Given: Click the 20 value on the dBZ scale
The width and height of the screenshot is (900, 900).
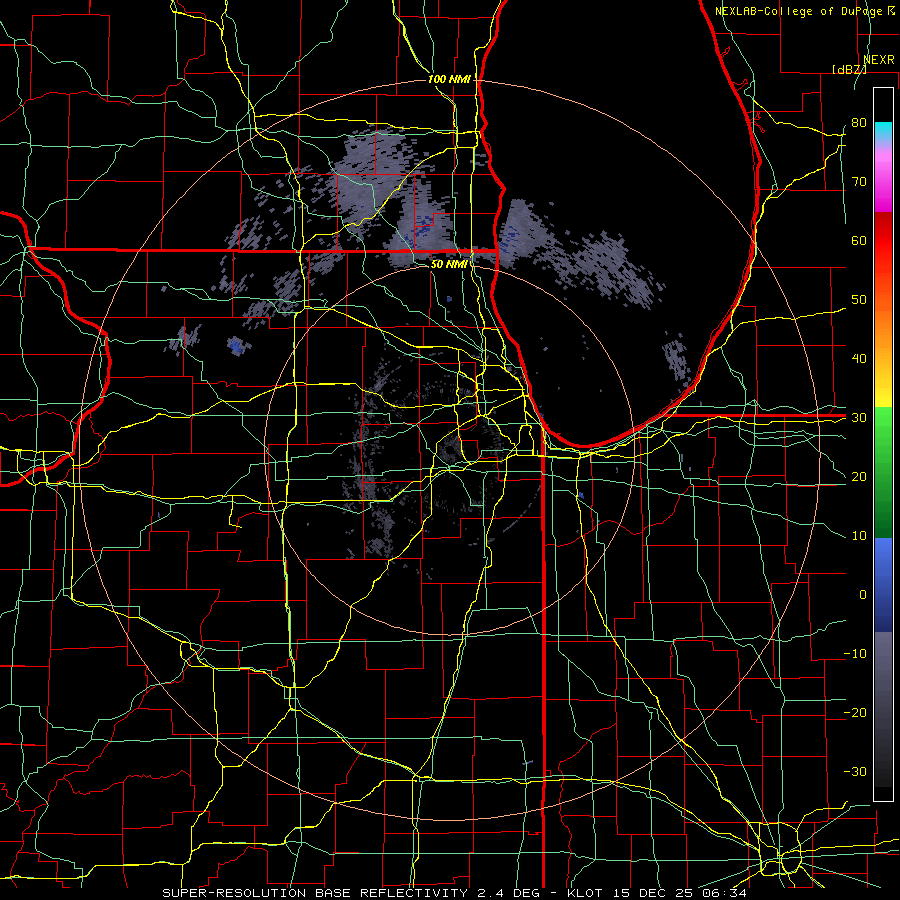Looking at the screenshot, I should (x=859, y=477).
